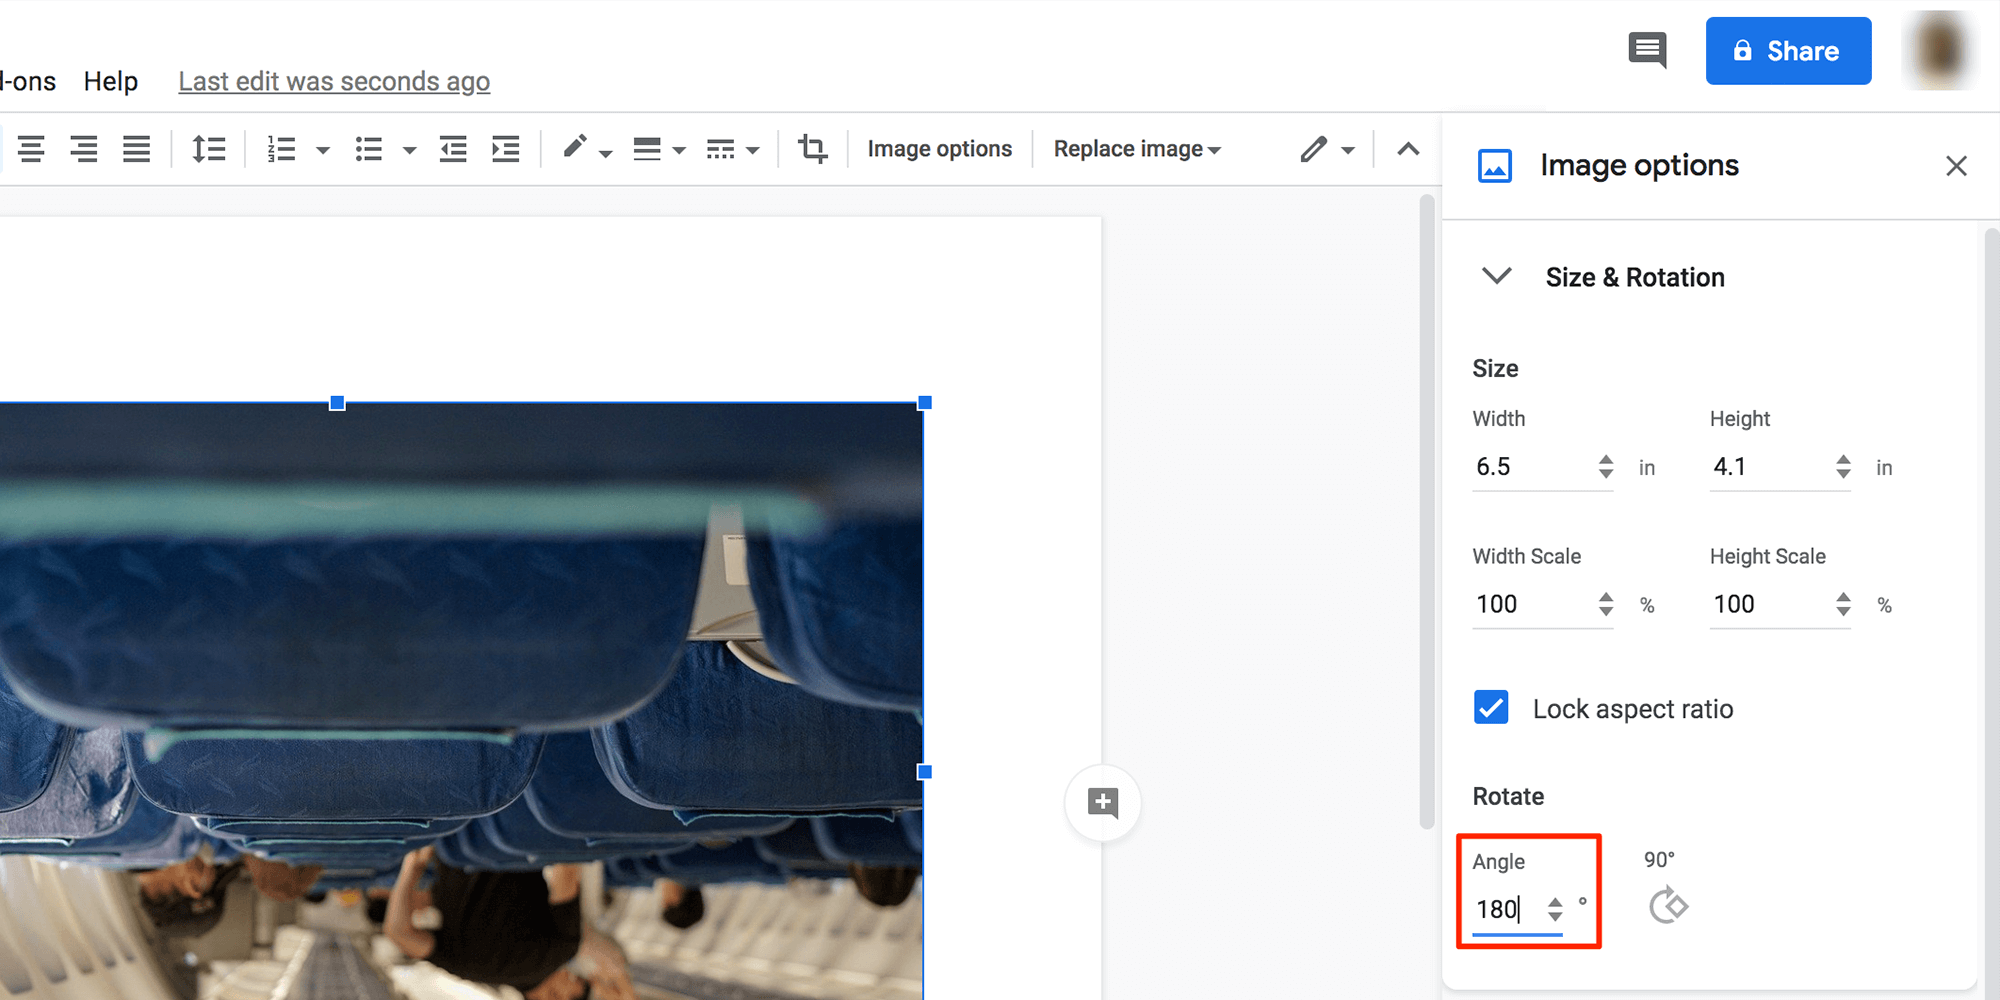Select the Crop image tool
Image resolution: width=2000 pixels, height=1000 pixels.
click(812, 148)
